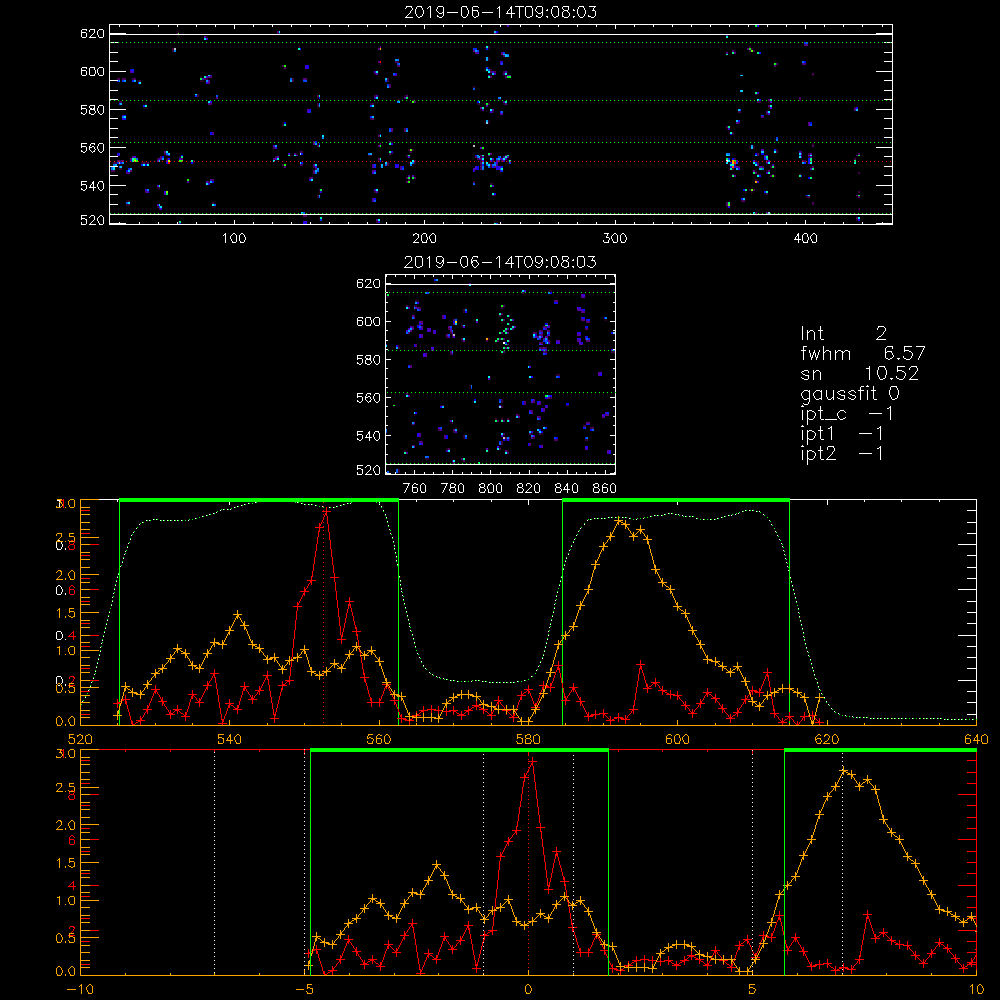Click x-axis label 540 on third plot
Image resolution: width=1000 pixels, height=1000 pixels.
point(230,740)
